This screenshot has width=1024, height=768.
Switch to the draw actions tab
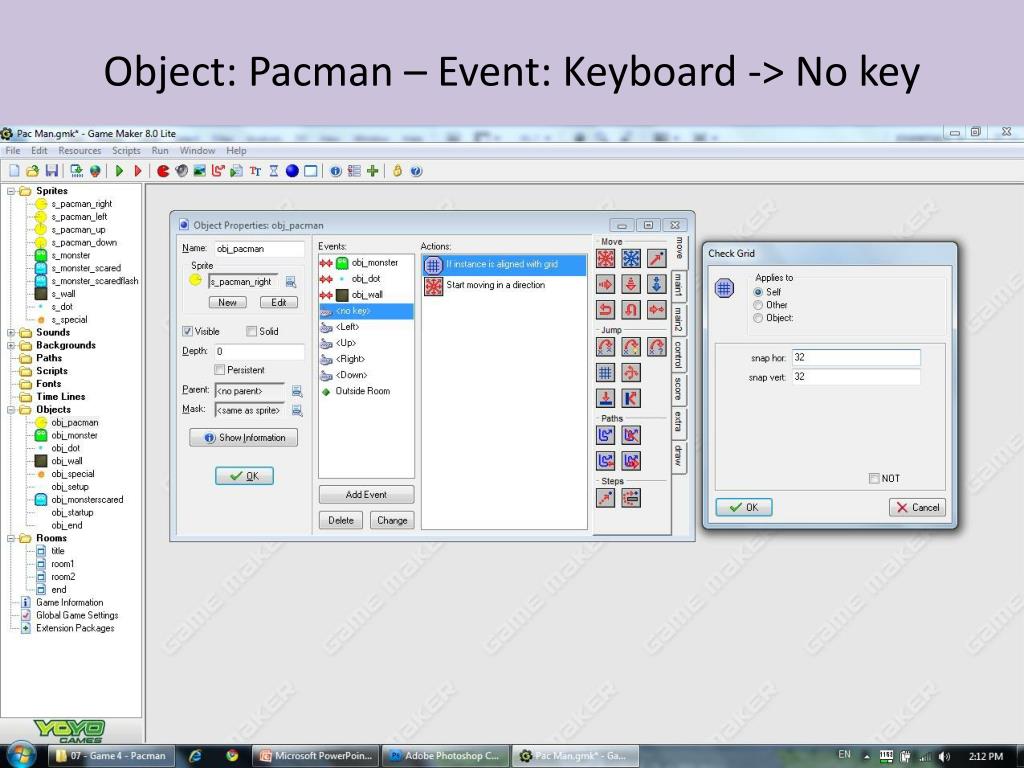(679, 455)
